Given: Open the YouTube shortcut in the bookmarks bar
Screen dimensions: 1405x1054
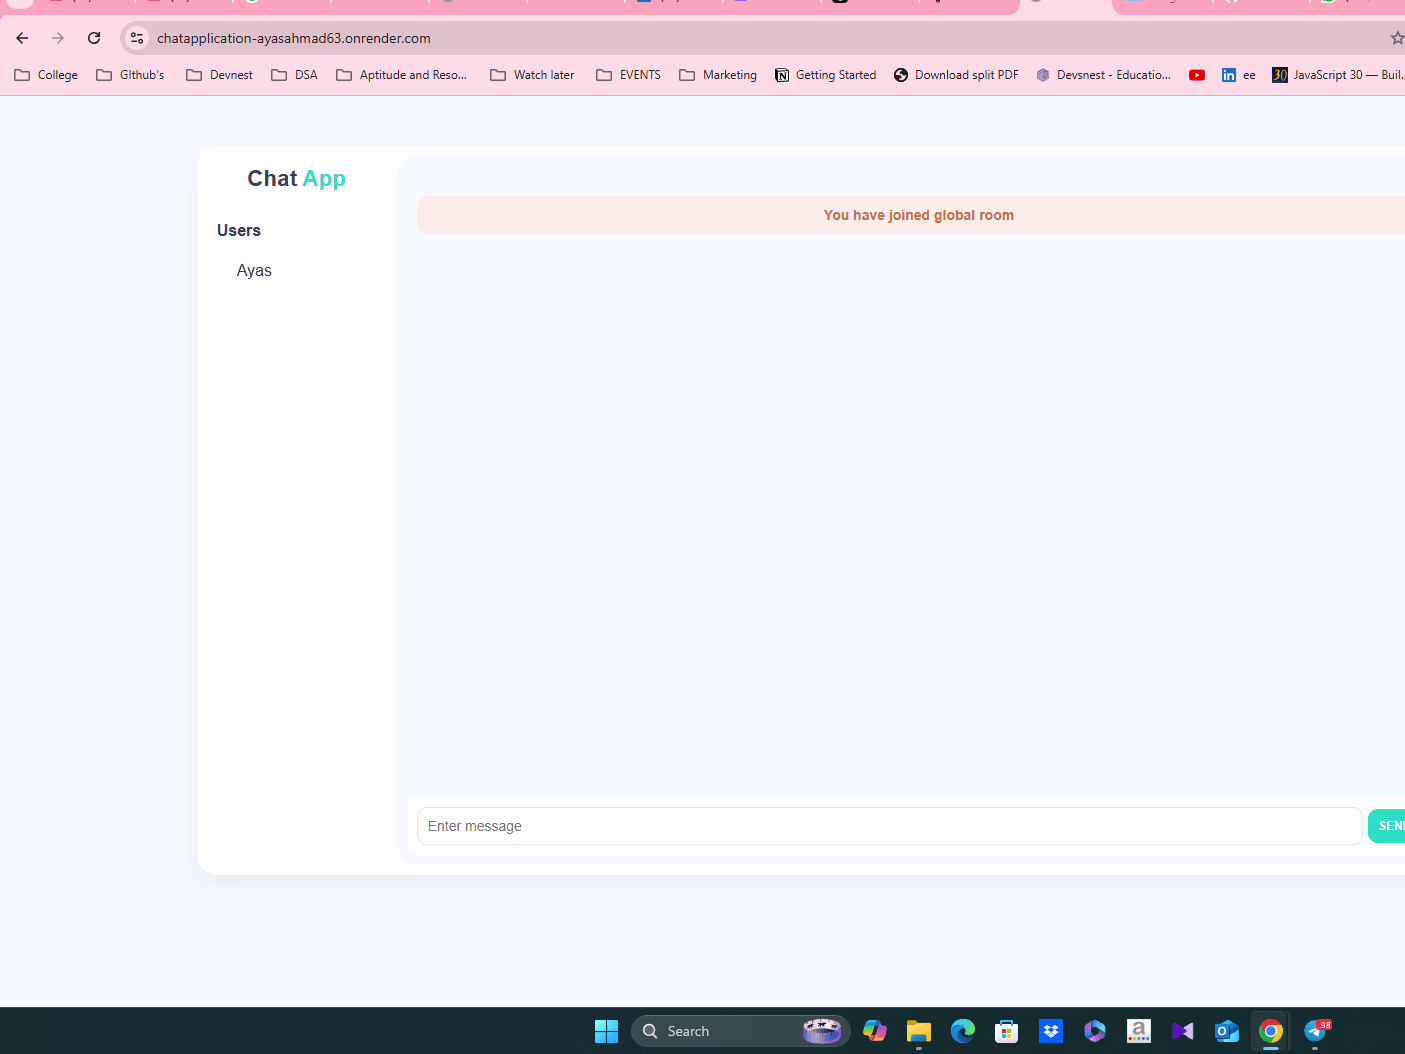Looking at the screenshot, I should pos(1197,74).
